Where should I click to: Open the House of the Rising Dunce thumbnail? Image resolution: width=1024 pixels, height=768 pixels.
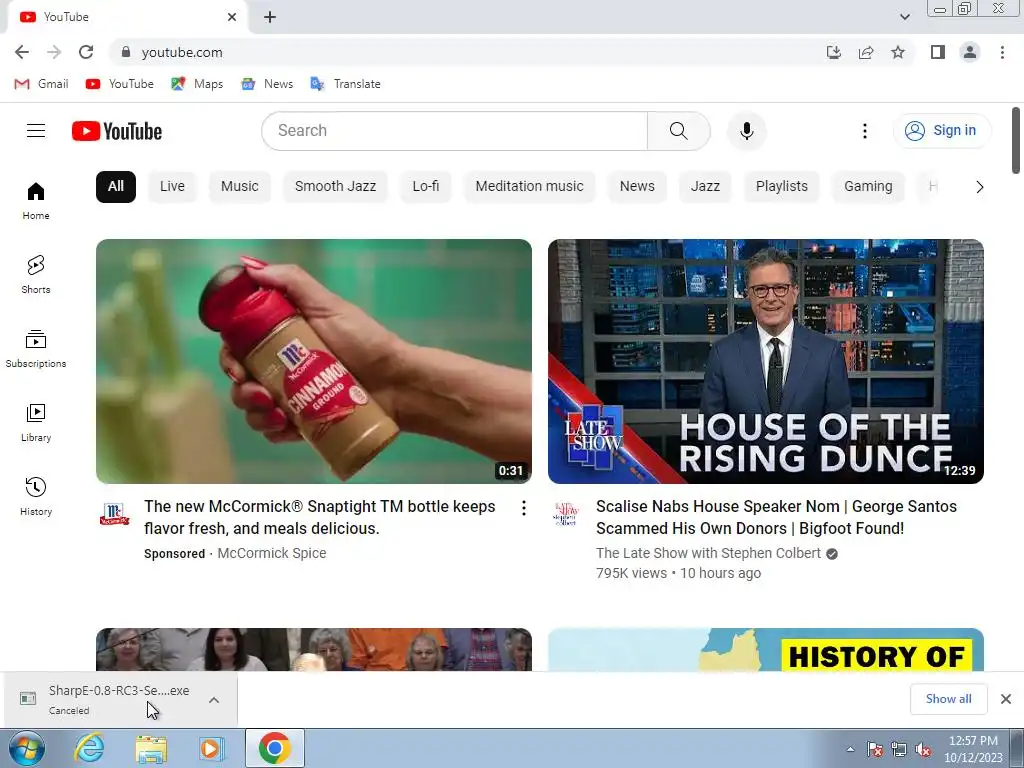[x=765, y=361]
